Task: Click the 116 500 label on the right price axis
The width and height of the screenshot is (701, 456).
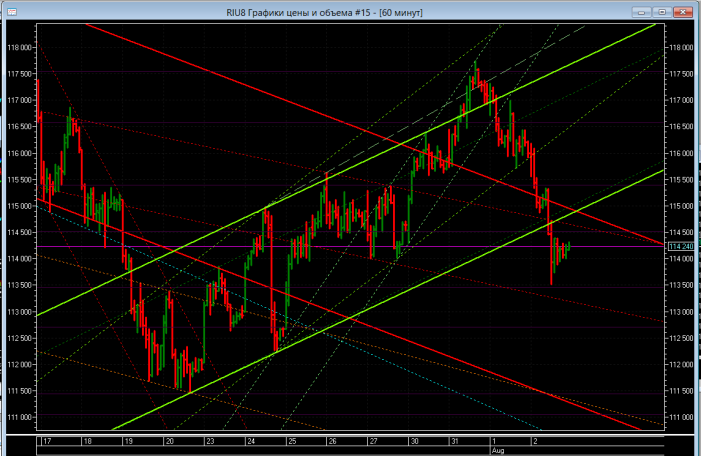Action: pyautogui.click(x=681, y=127)
